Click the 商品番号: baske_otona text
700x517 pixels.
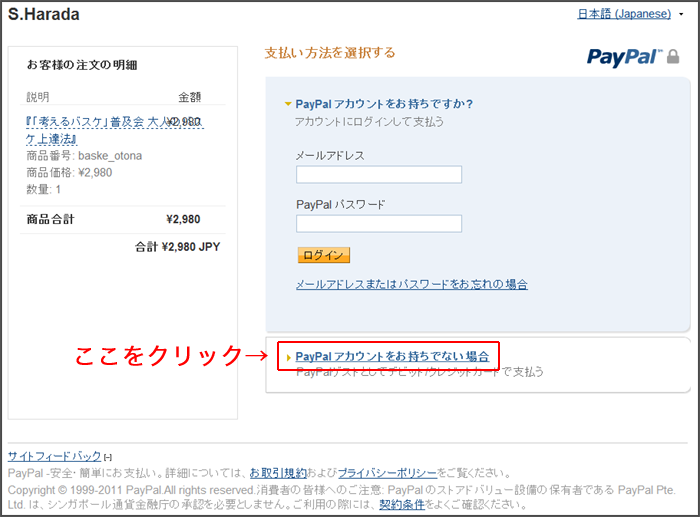coord(84,156)
